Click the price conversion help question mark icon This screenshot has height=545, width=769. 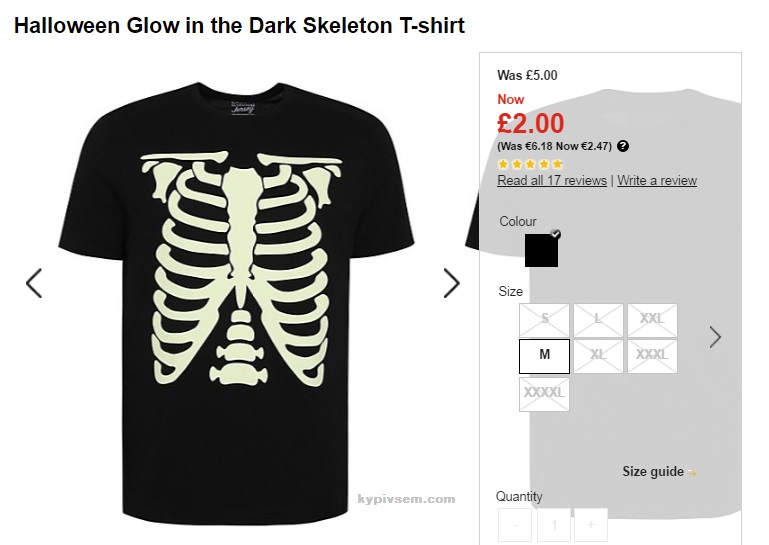coord(623,146)
